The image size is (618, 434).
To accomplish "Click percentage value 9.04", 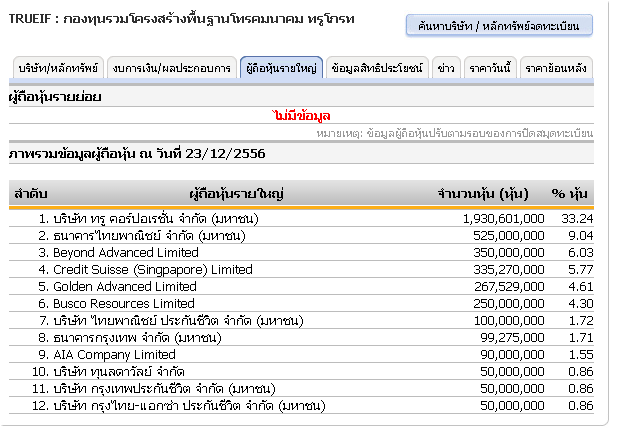I will (581, 235).
